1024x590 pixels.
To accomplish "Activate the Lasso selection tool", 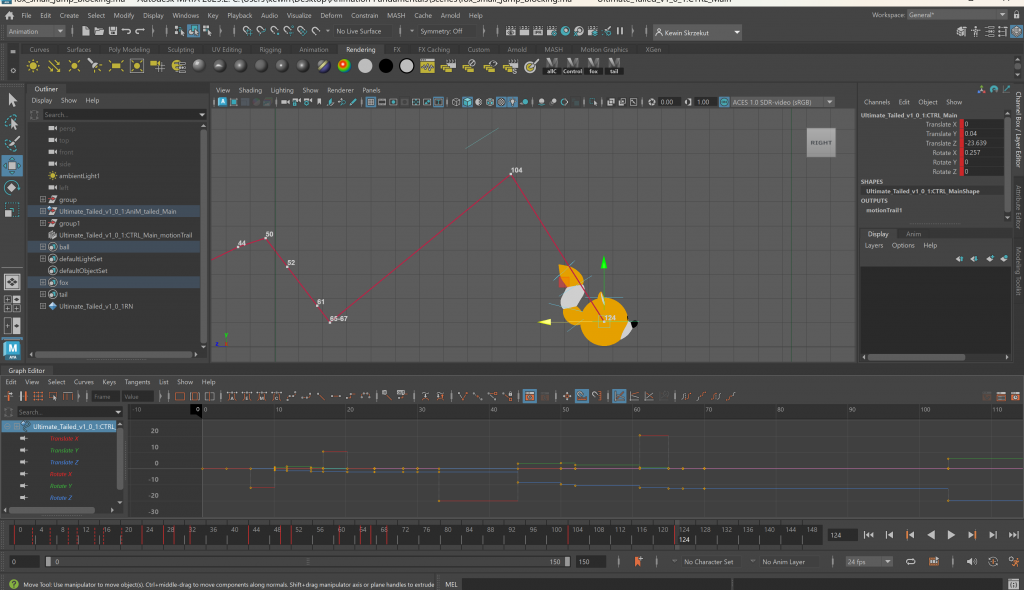I will coord(12,122).
